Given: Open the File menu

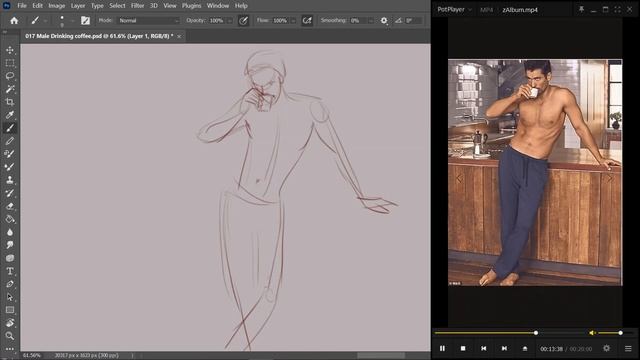Looking at the screenshot, I should tap(22, 6).
